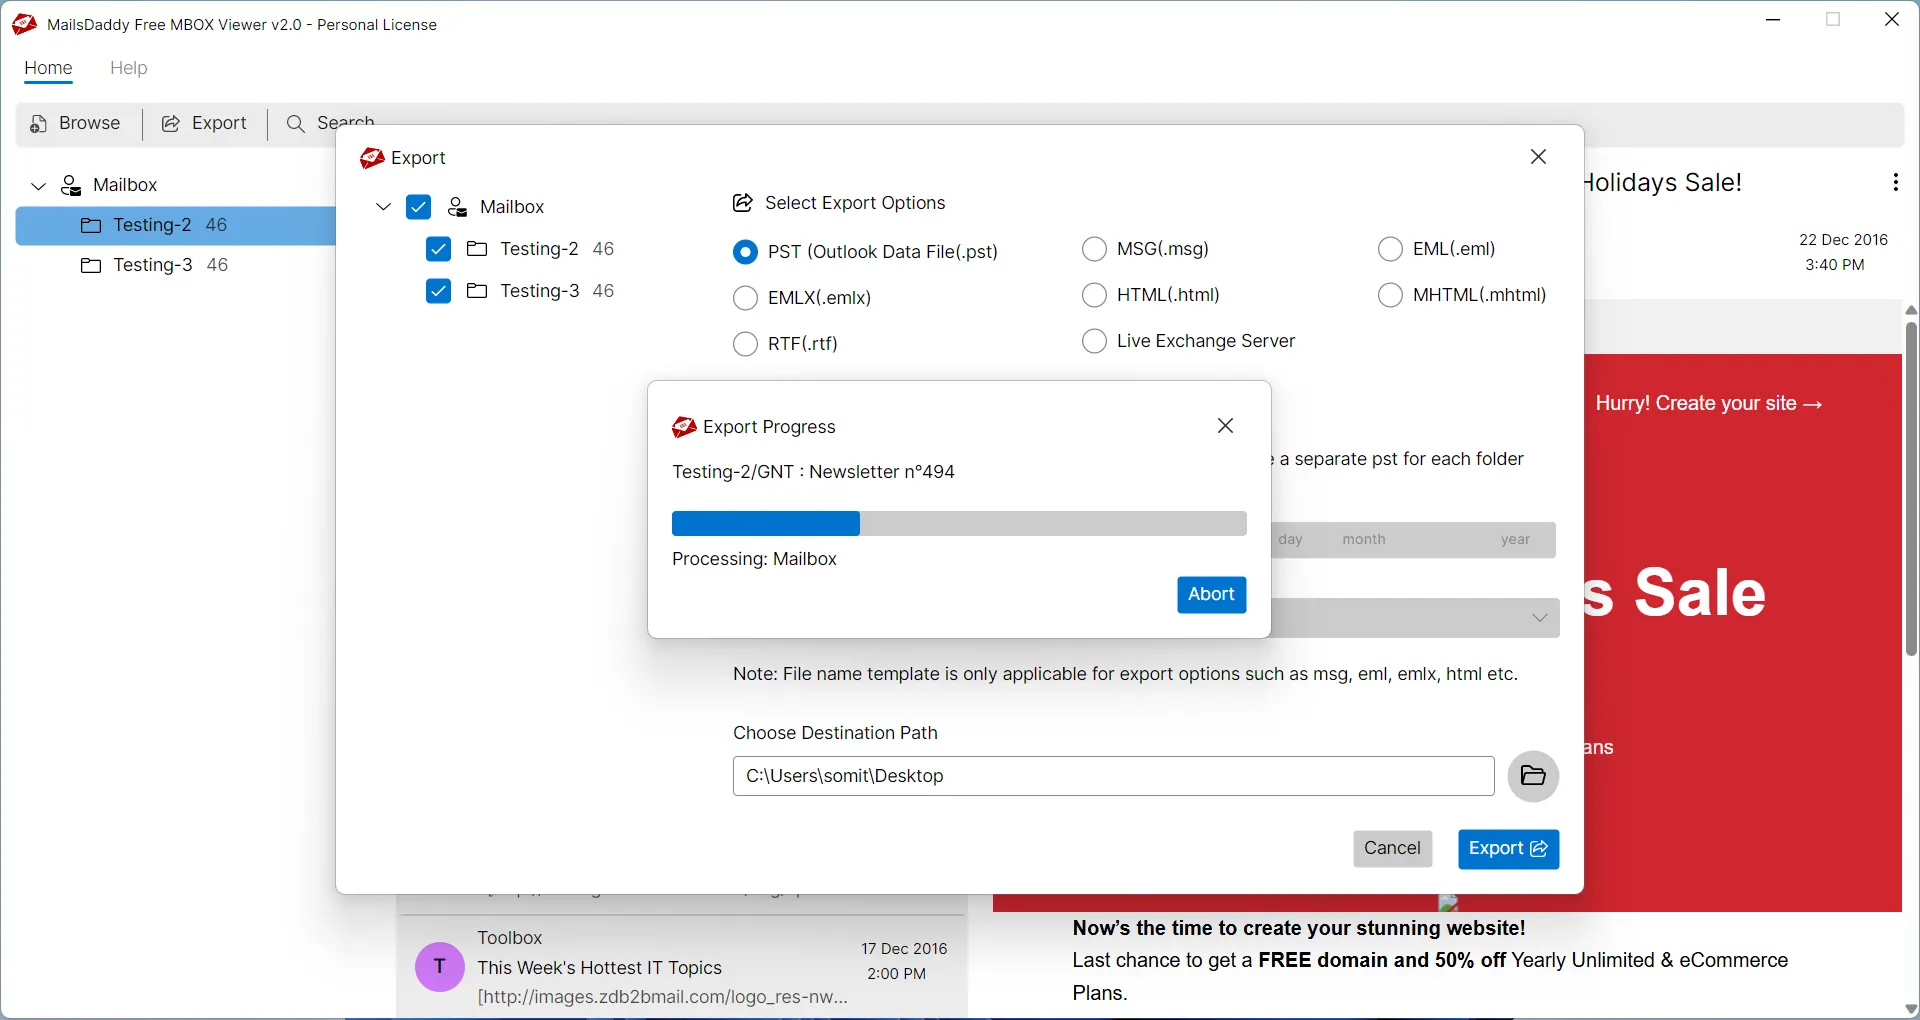Collapse the Mailbox tree in the Export dialog

tap(383, 206)
